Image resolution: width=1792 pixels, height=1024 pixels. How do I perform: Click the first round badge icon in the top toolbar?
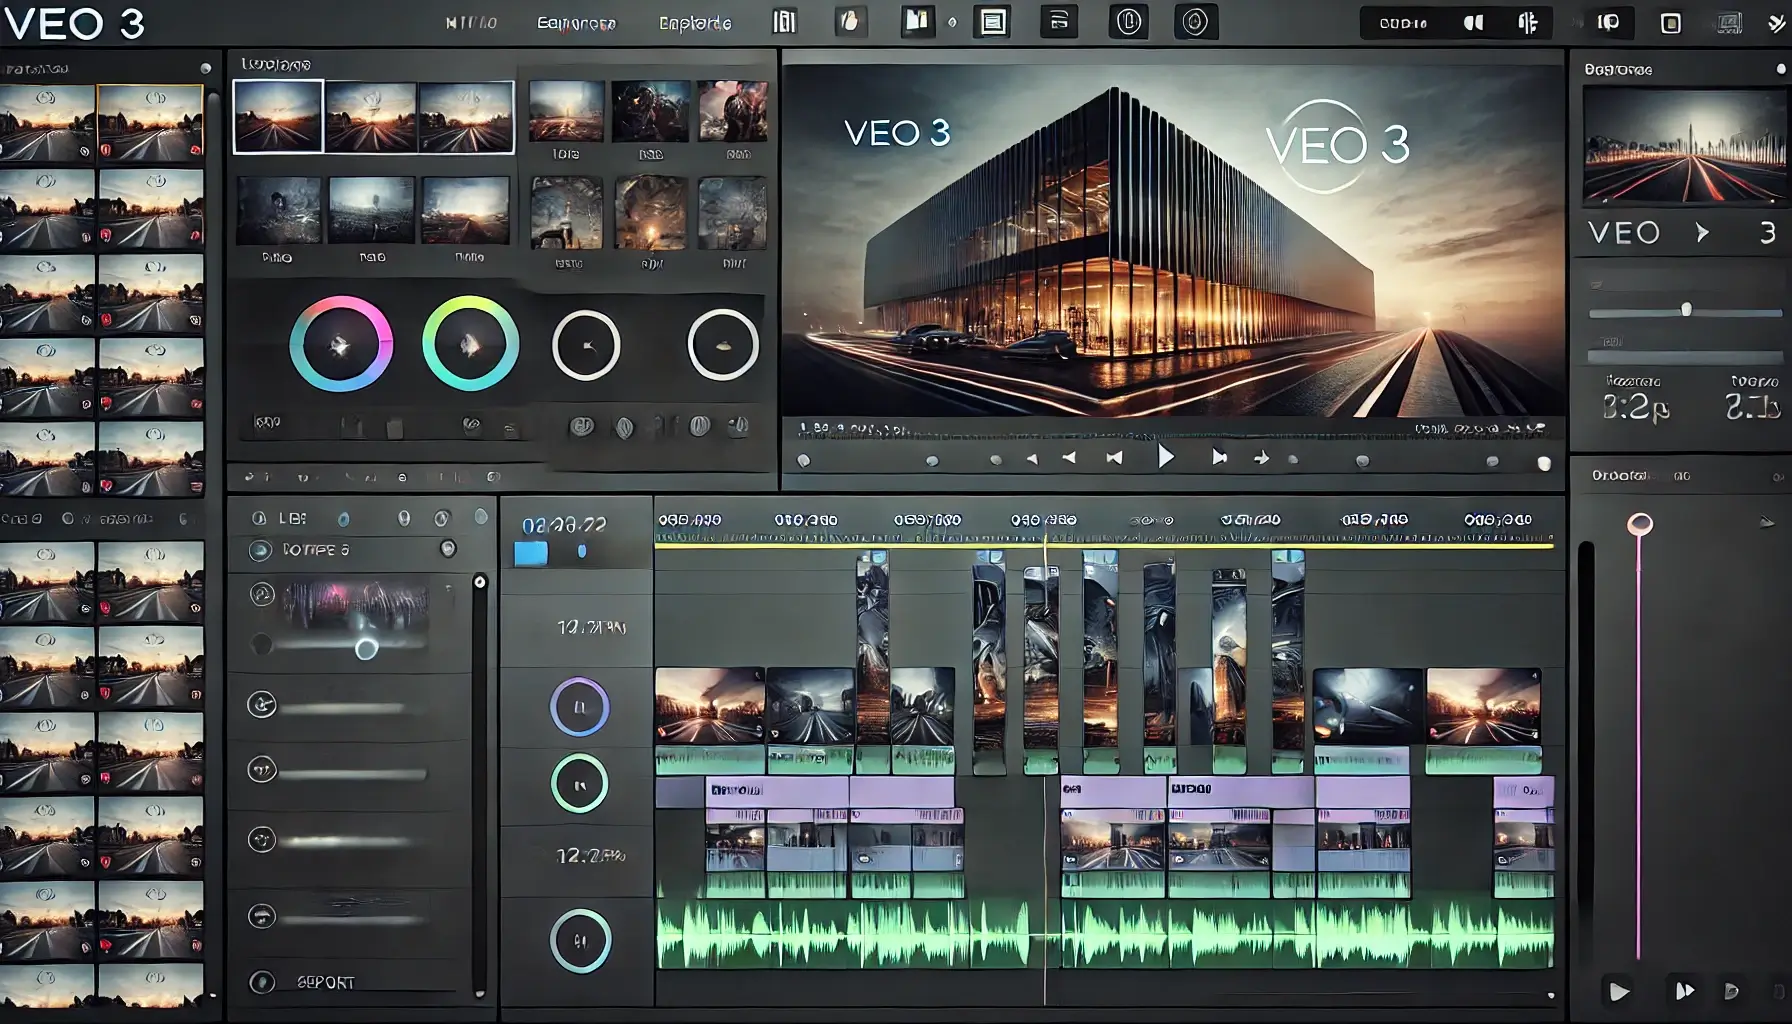1129,22
